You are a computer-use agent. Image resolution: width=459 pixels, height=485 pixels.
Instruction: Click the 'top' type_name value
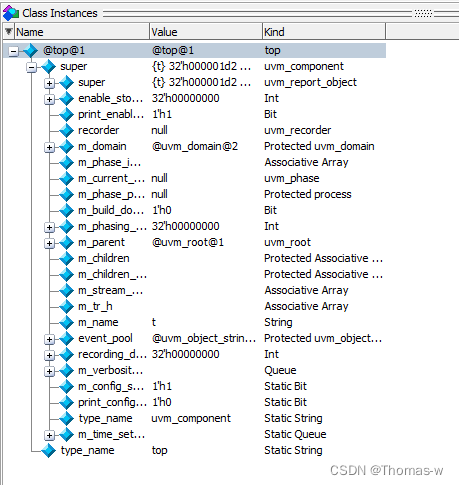[x=160, y=450]
